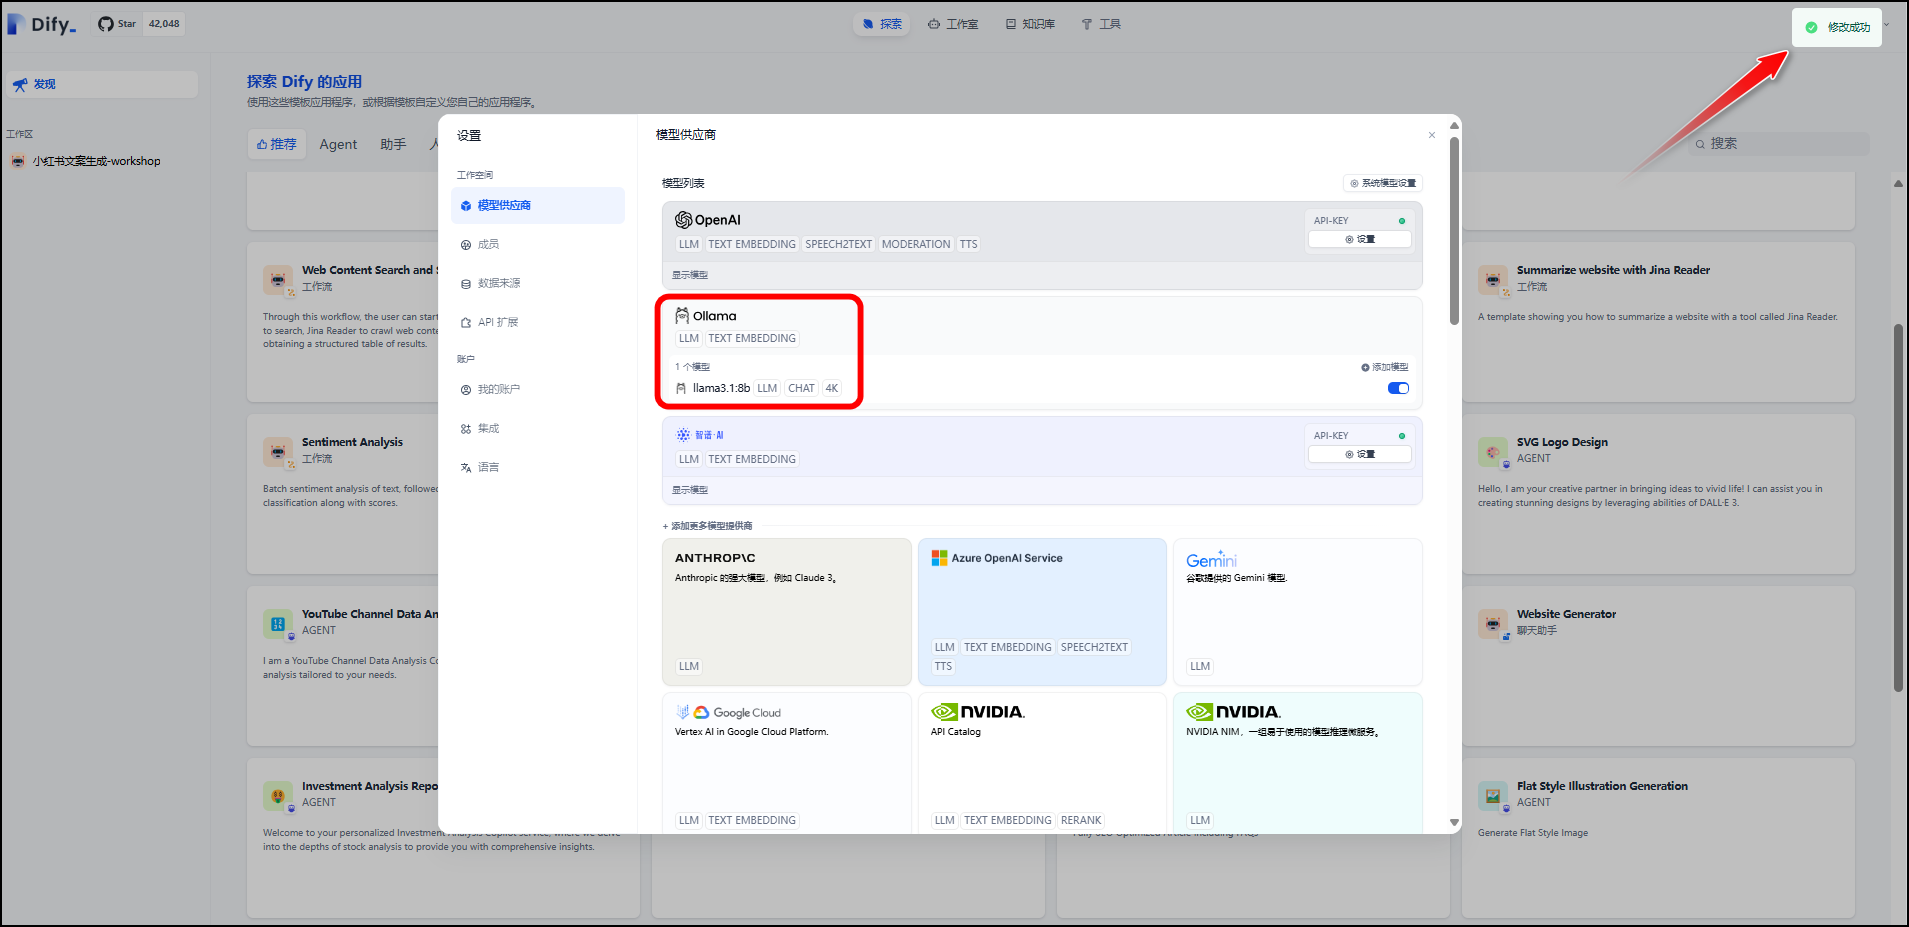Click the Azure Microsoft logo icon
This screenshot has width=1909, height=927.
[x=939, y=558]
